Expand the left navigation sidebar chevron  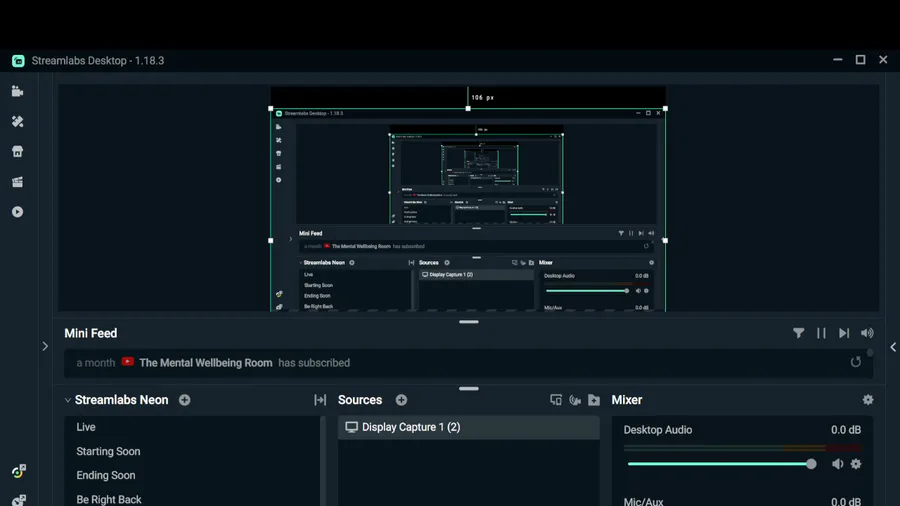[x=45, y=346]
